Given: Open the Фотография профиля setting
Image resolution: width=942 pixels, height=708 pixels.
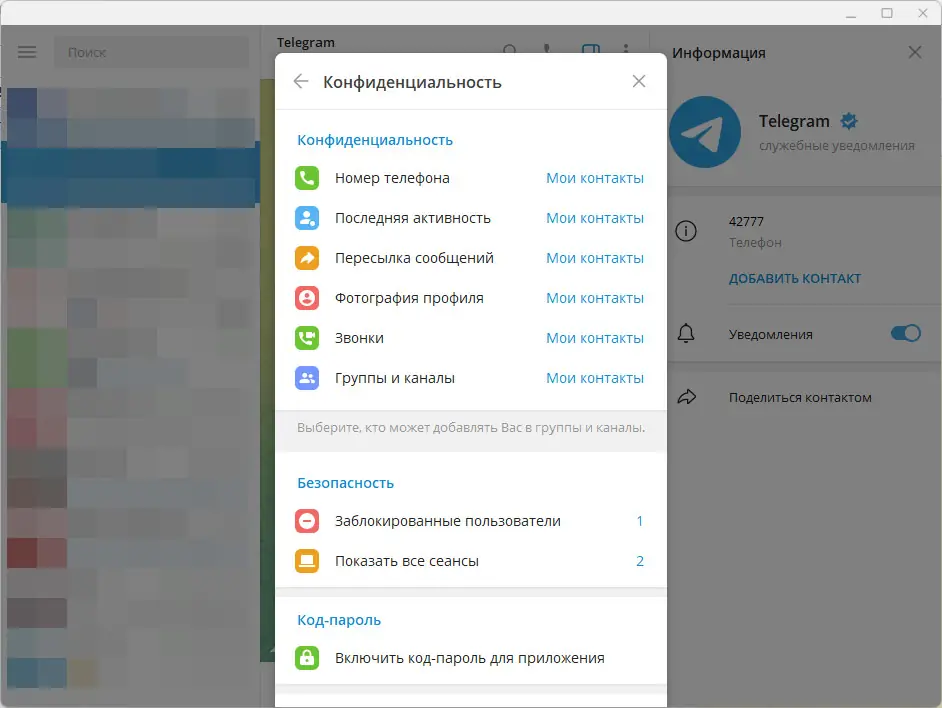Looking at the screenshot, I should click(471, 298).
